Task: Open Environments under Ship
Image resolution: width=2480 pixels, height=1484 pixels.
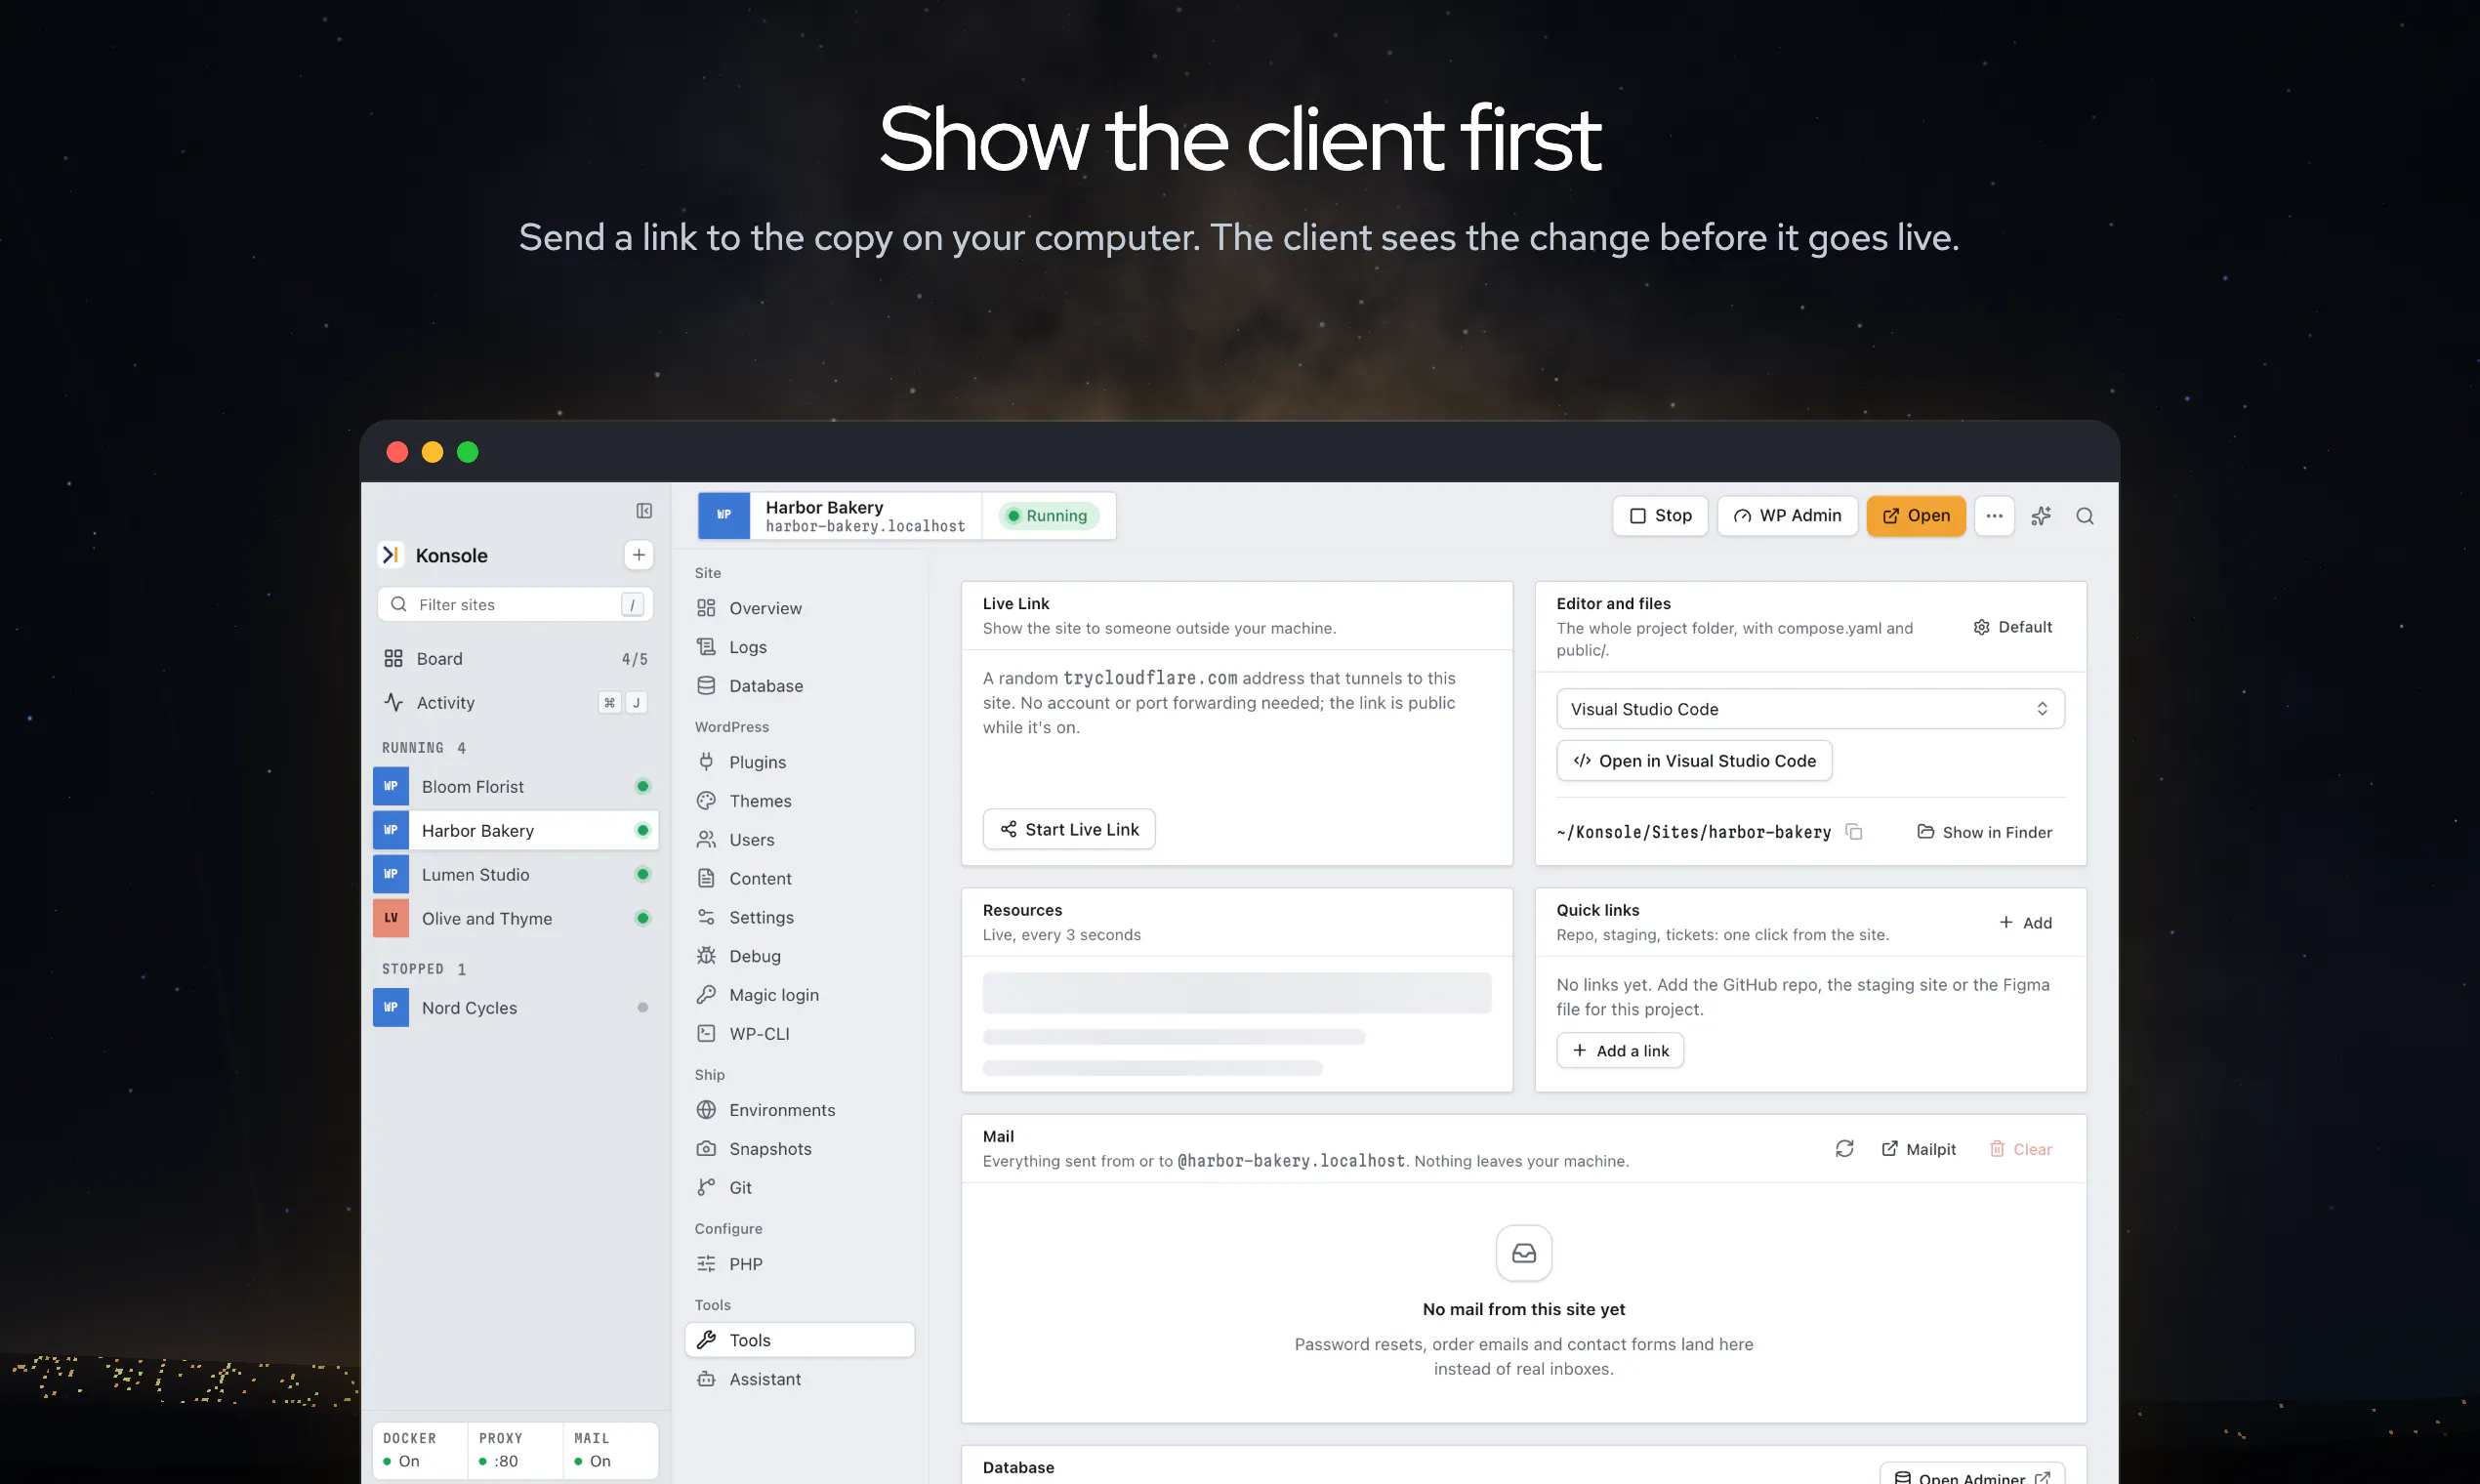Action: [799, 1110]
